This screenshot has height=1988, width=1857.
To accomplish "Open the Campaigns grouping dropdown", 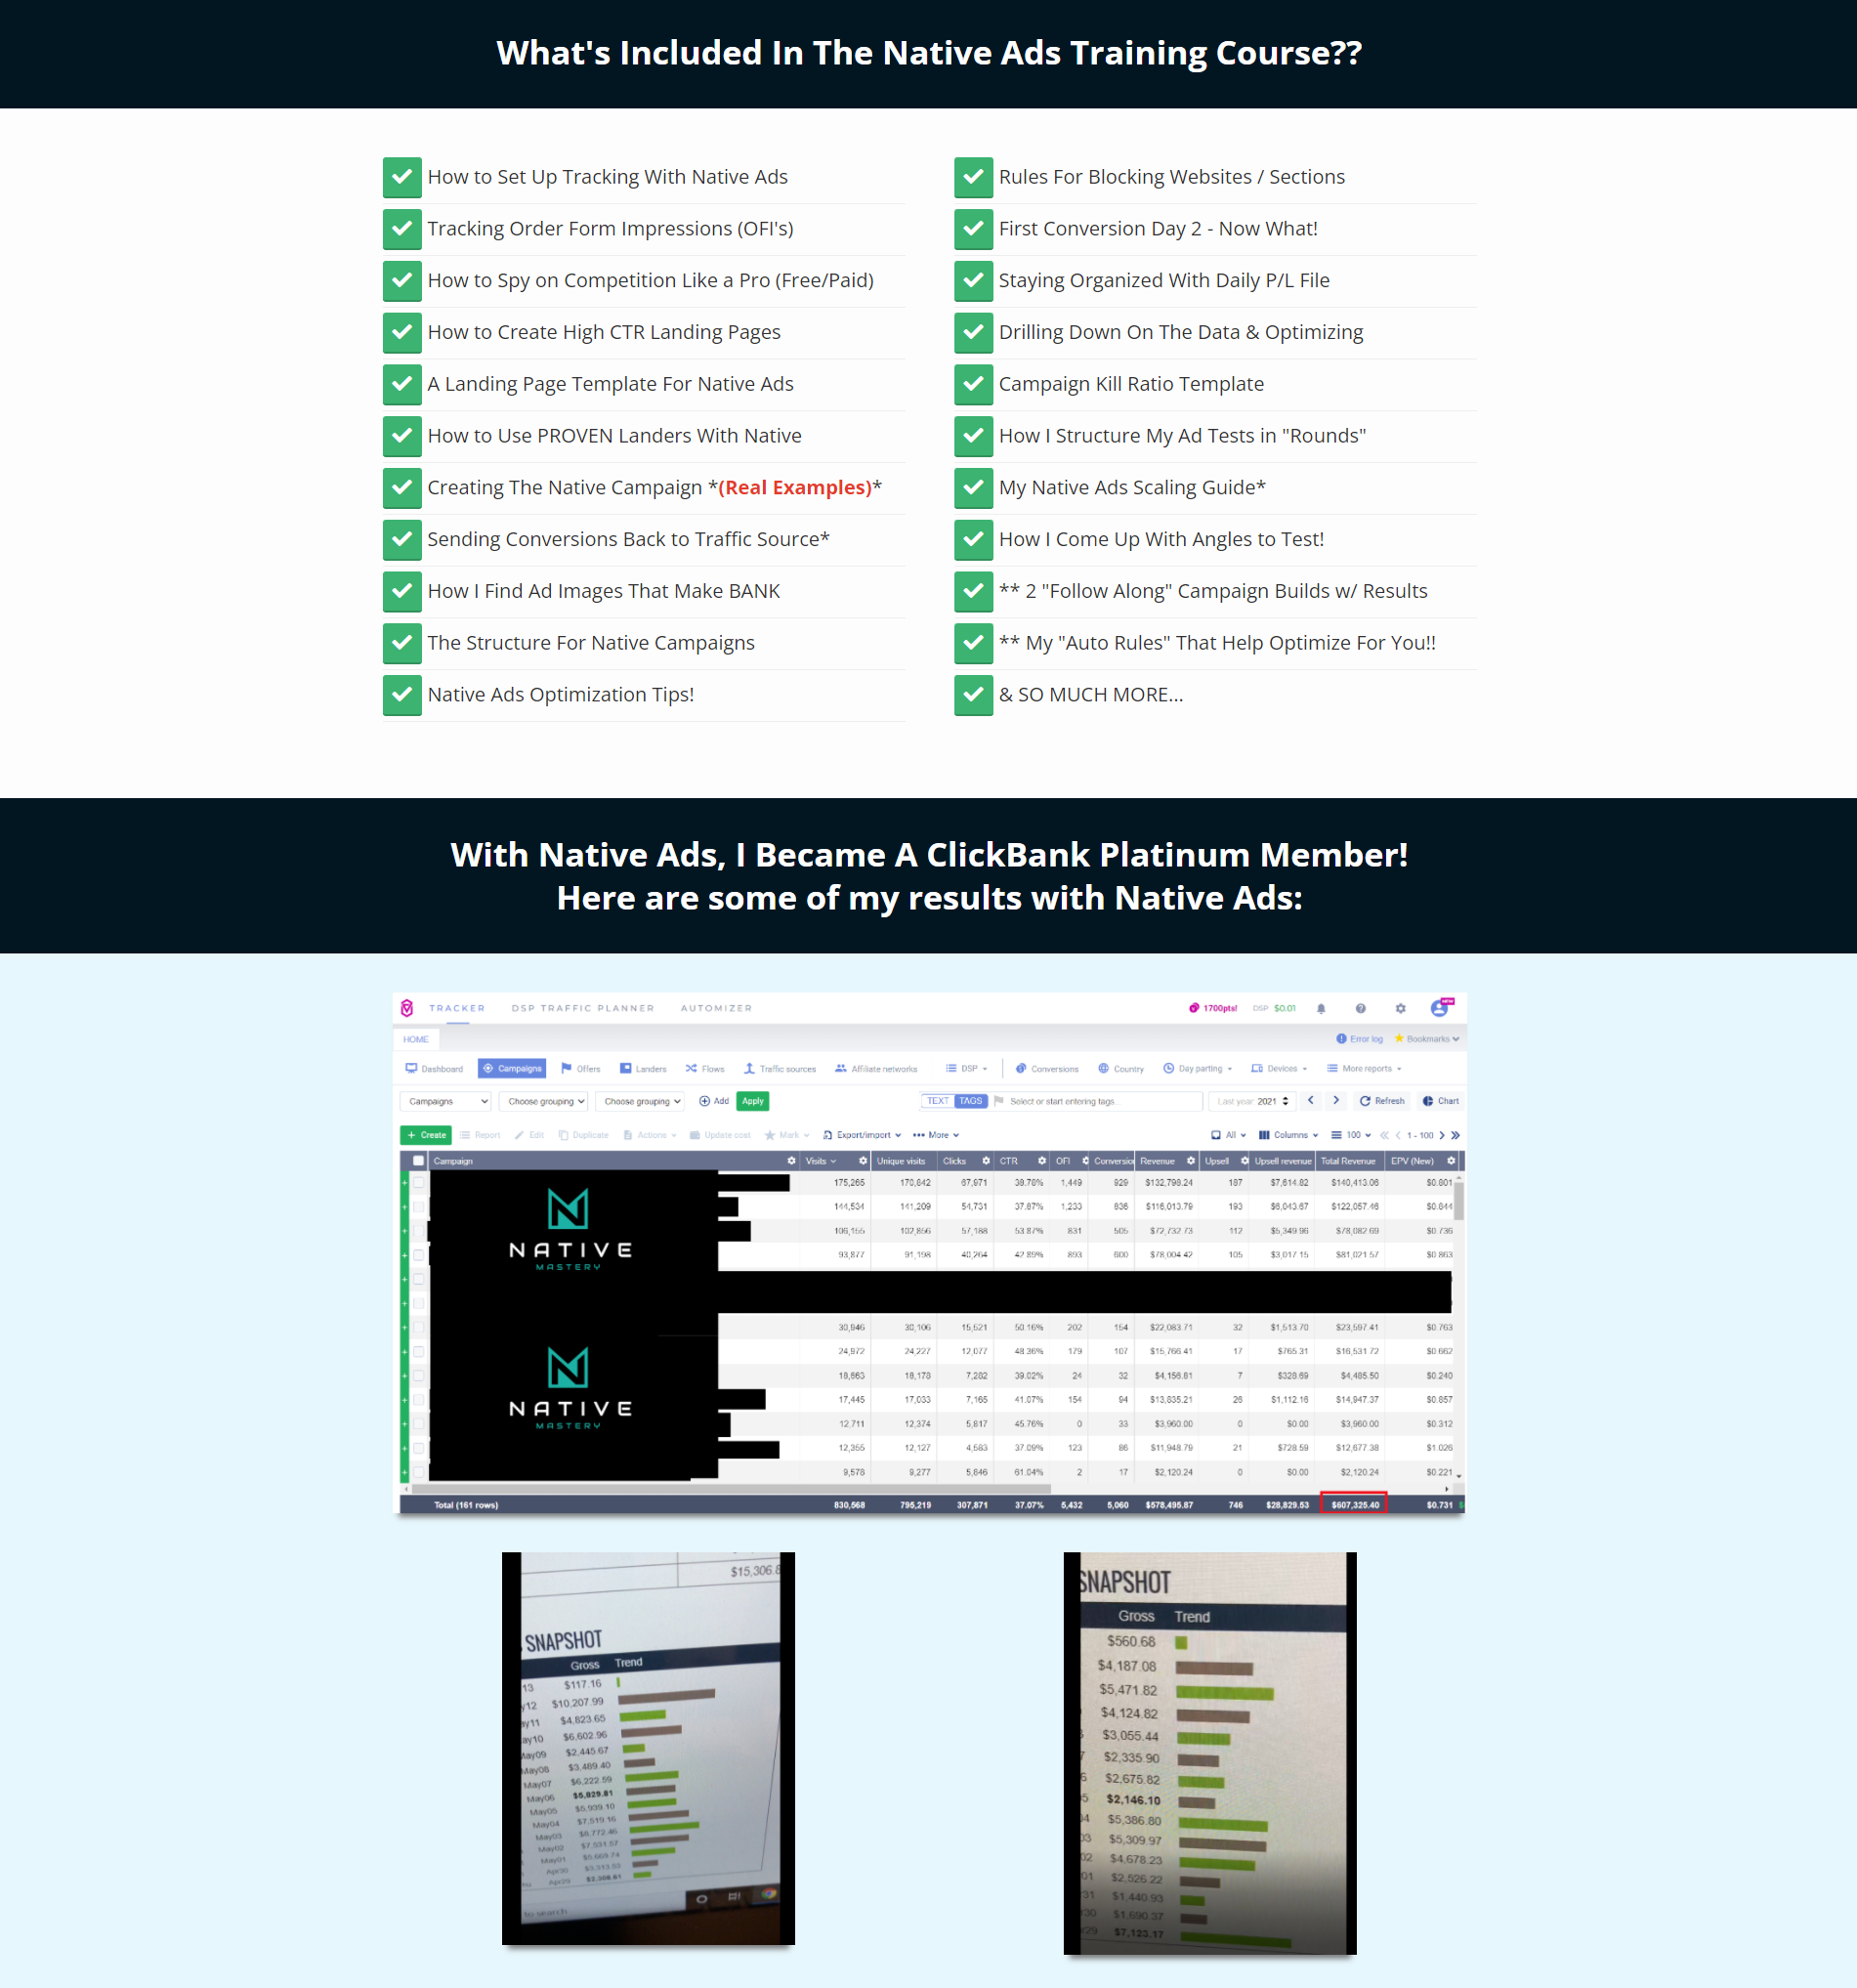I will [446, 1101].
